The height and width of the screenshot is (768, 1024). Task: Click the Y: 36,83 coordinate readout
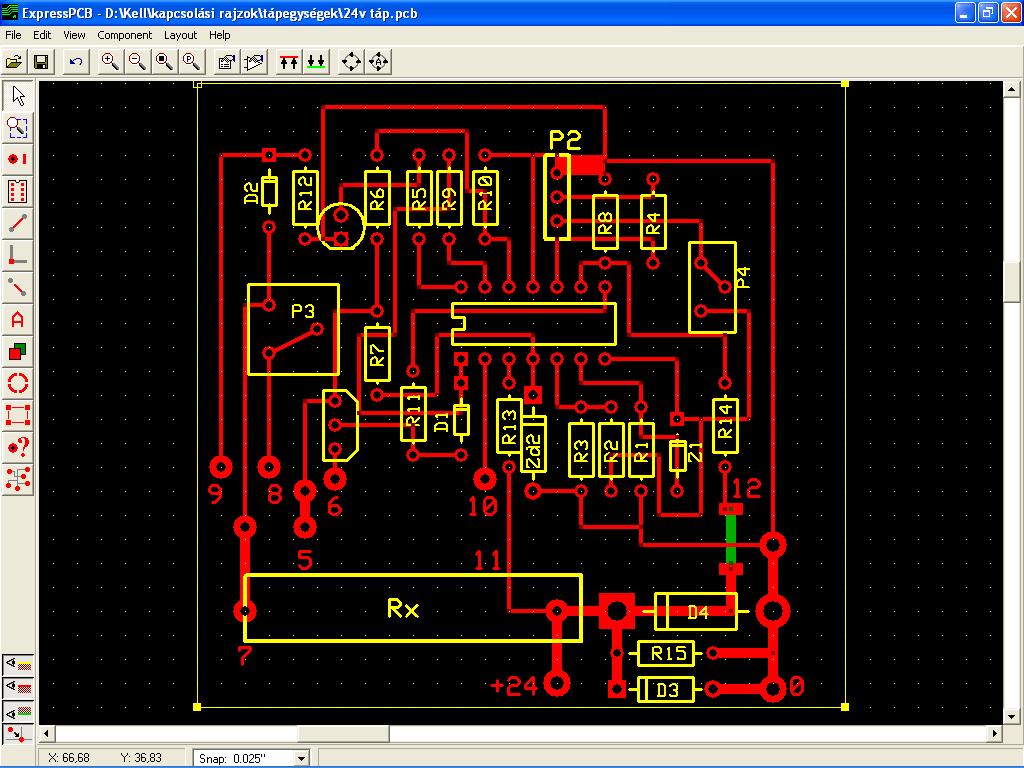(x=140, y=758)
